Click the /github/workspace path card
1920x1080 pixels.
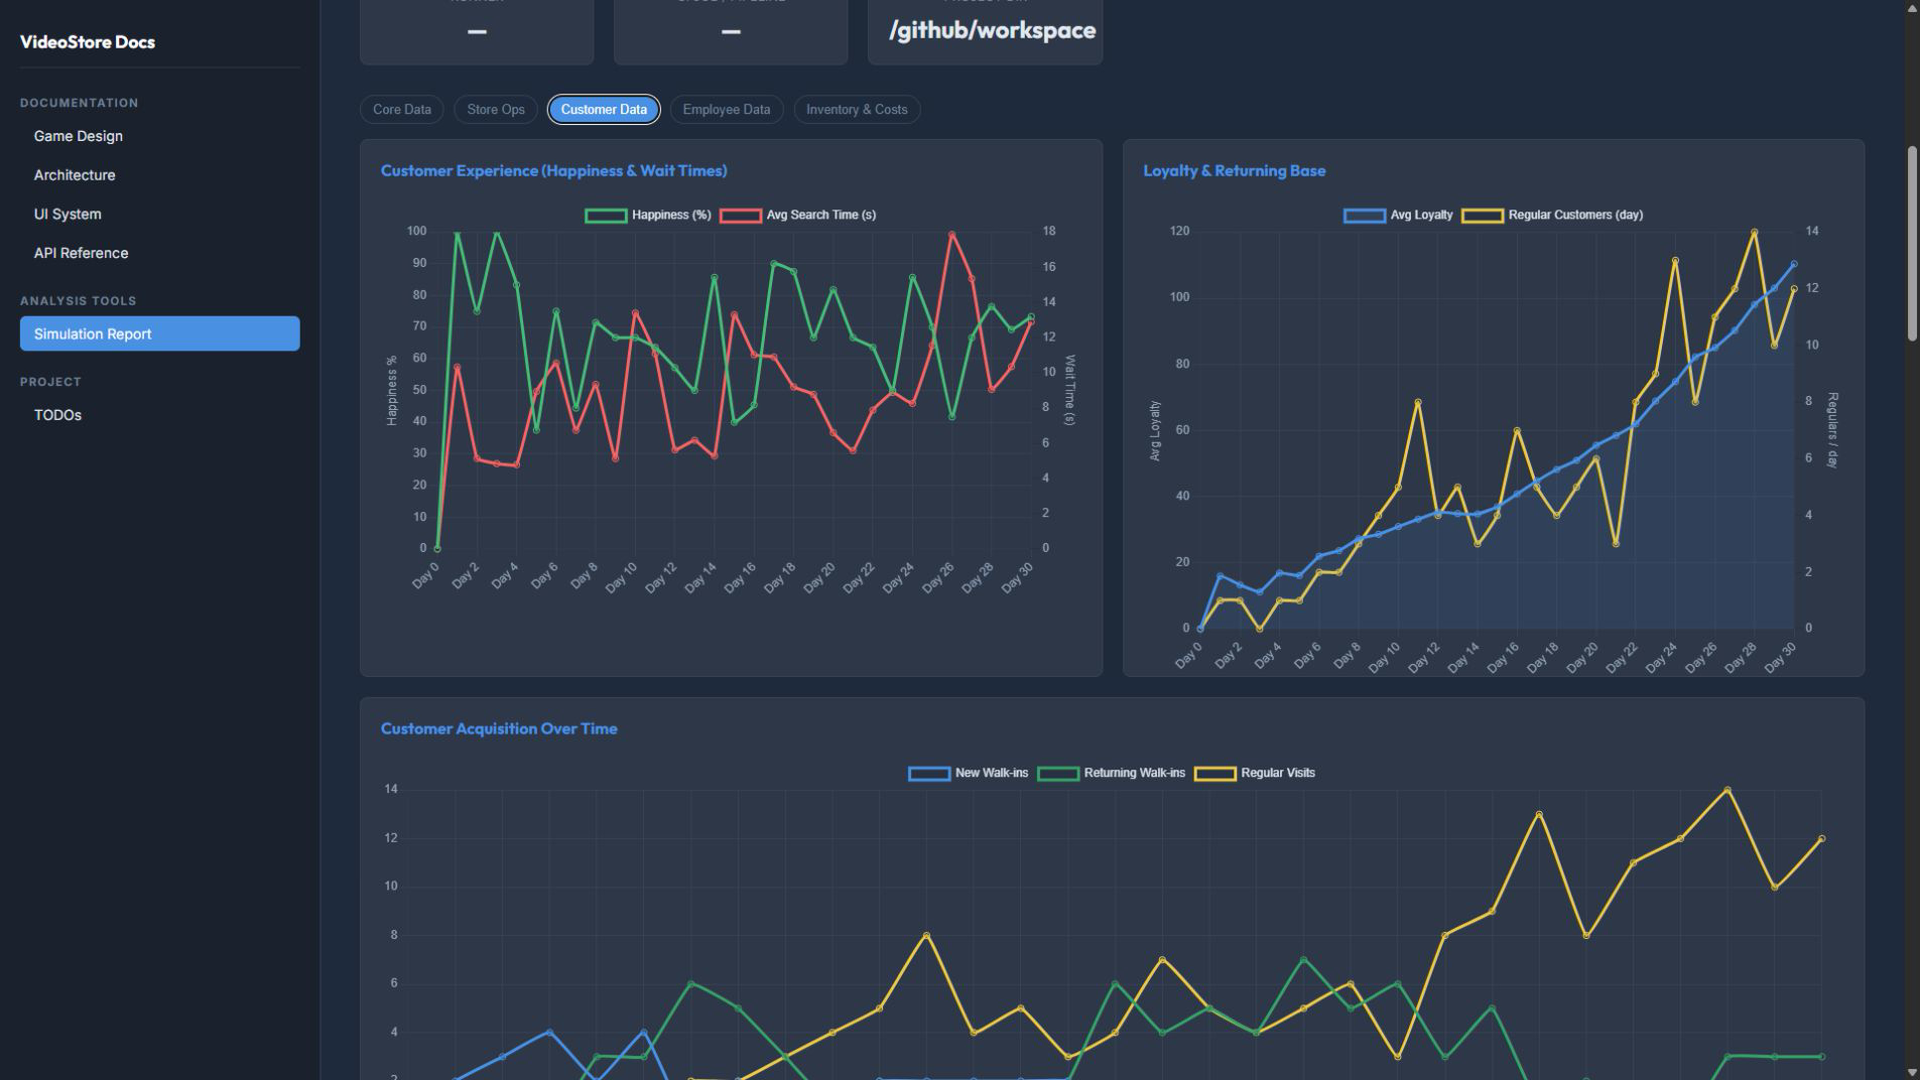pos(985,32)
